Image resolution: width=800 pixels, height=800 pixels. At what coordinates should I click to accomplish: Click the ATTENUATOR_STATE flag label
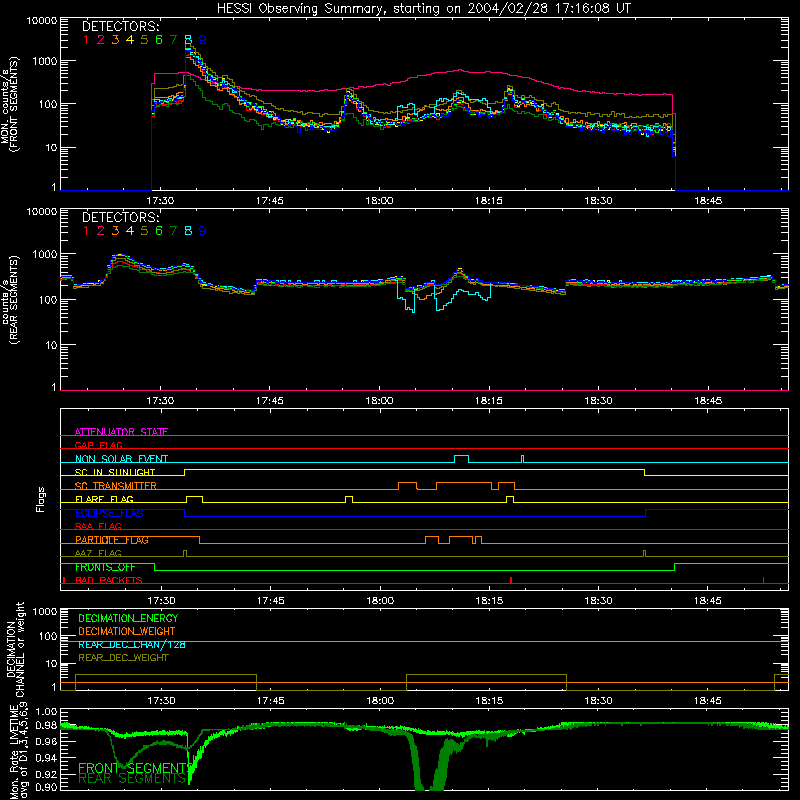[121, 432]
